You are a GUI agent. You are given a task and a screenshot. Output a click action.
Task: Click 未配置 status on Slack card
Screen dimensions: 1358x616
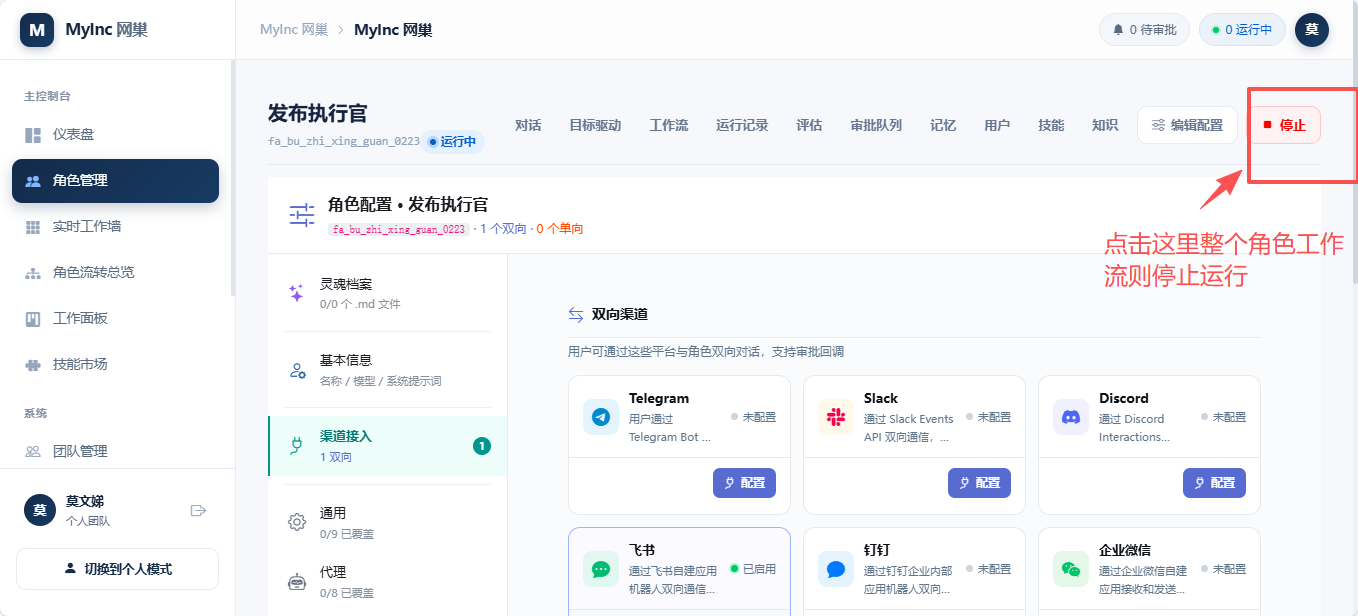click(988, 417)
